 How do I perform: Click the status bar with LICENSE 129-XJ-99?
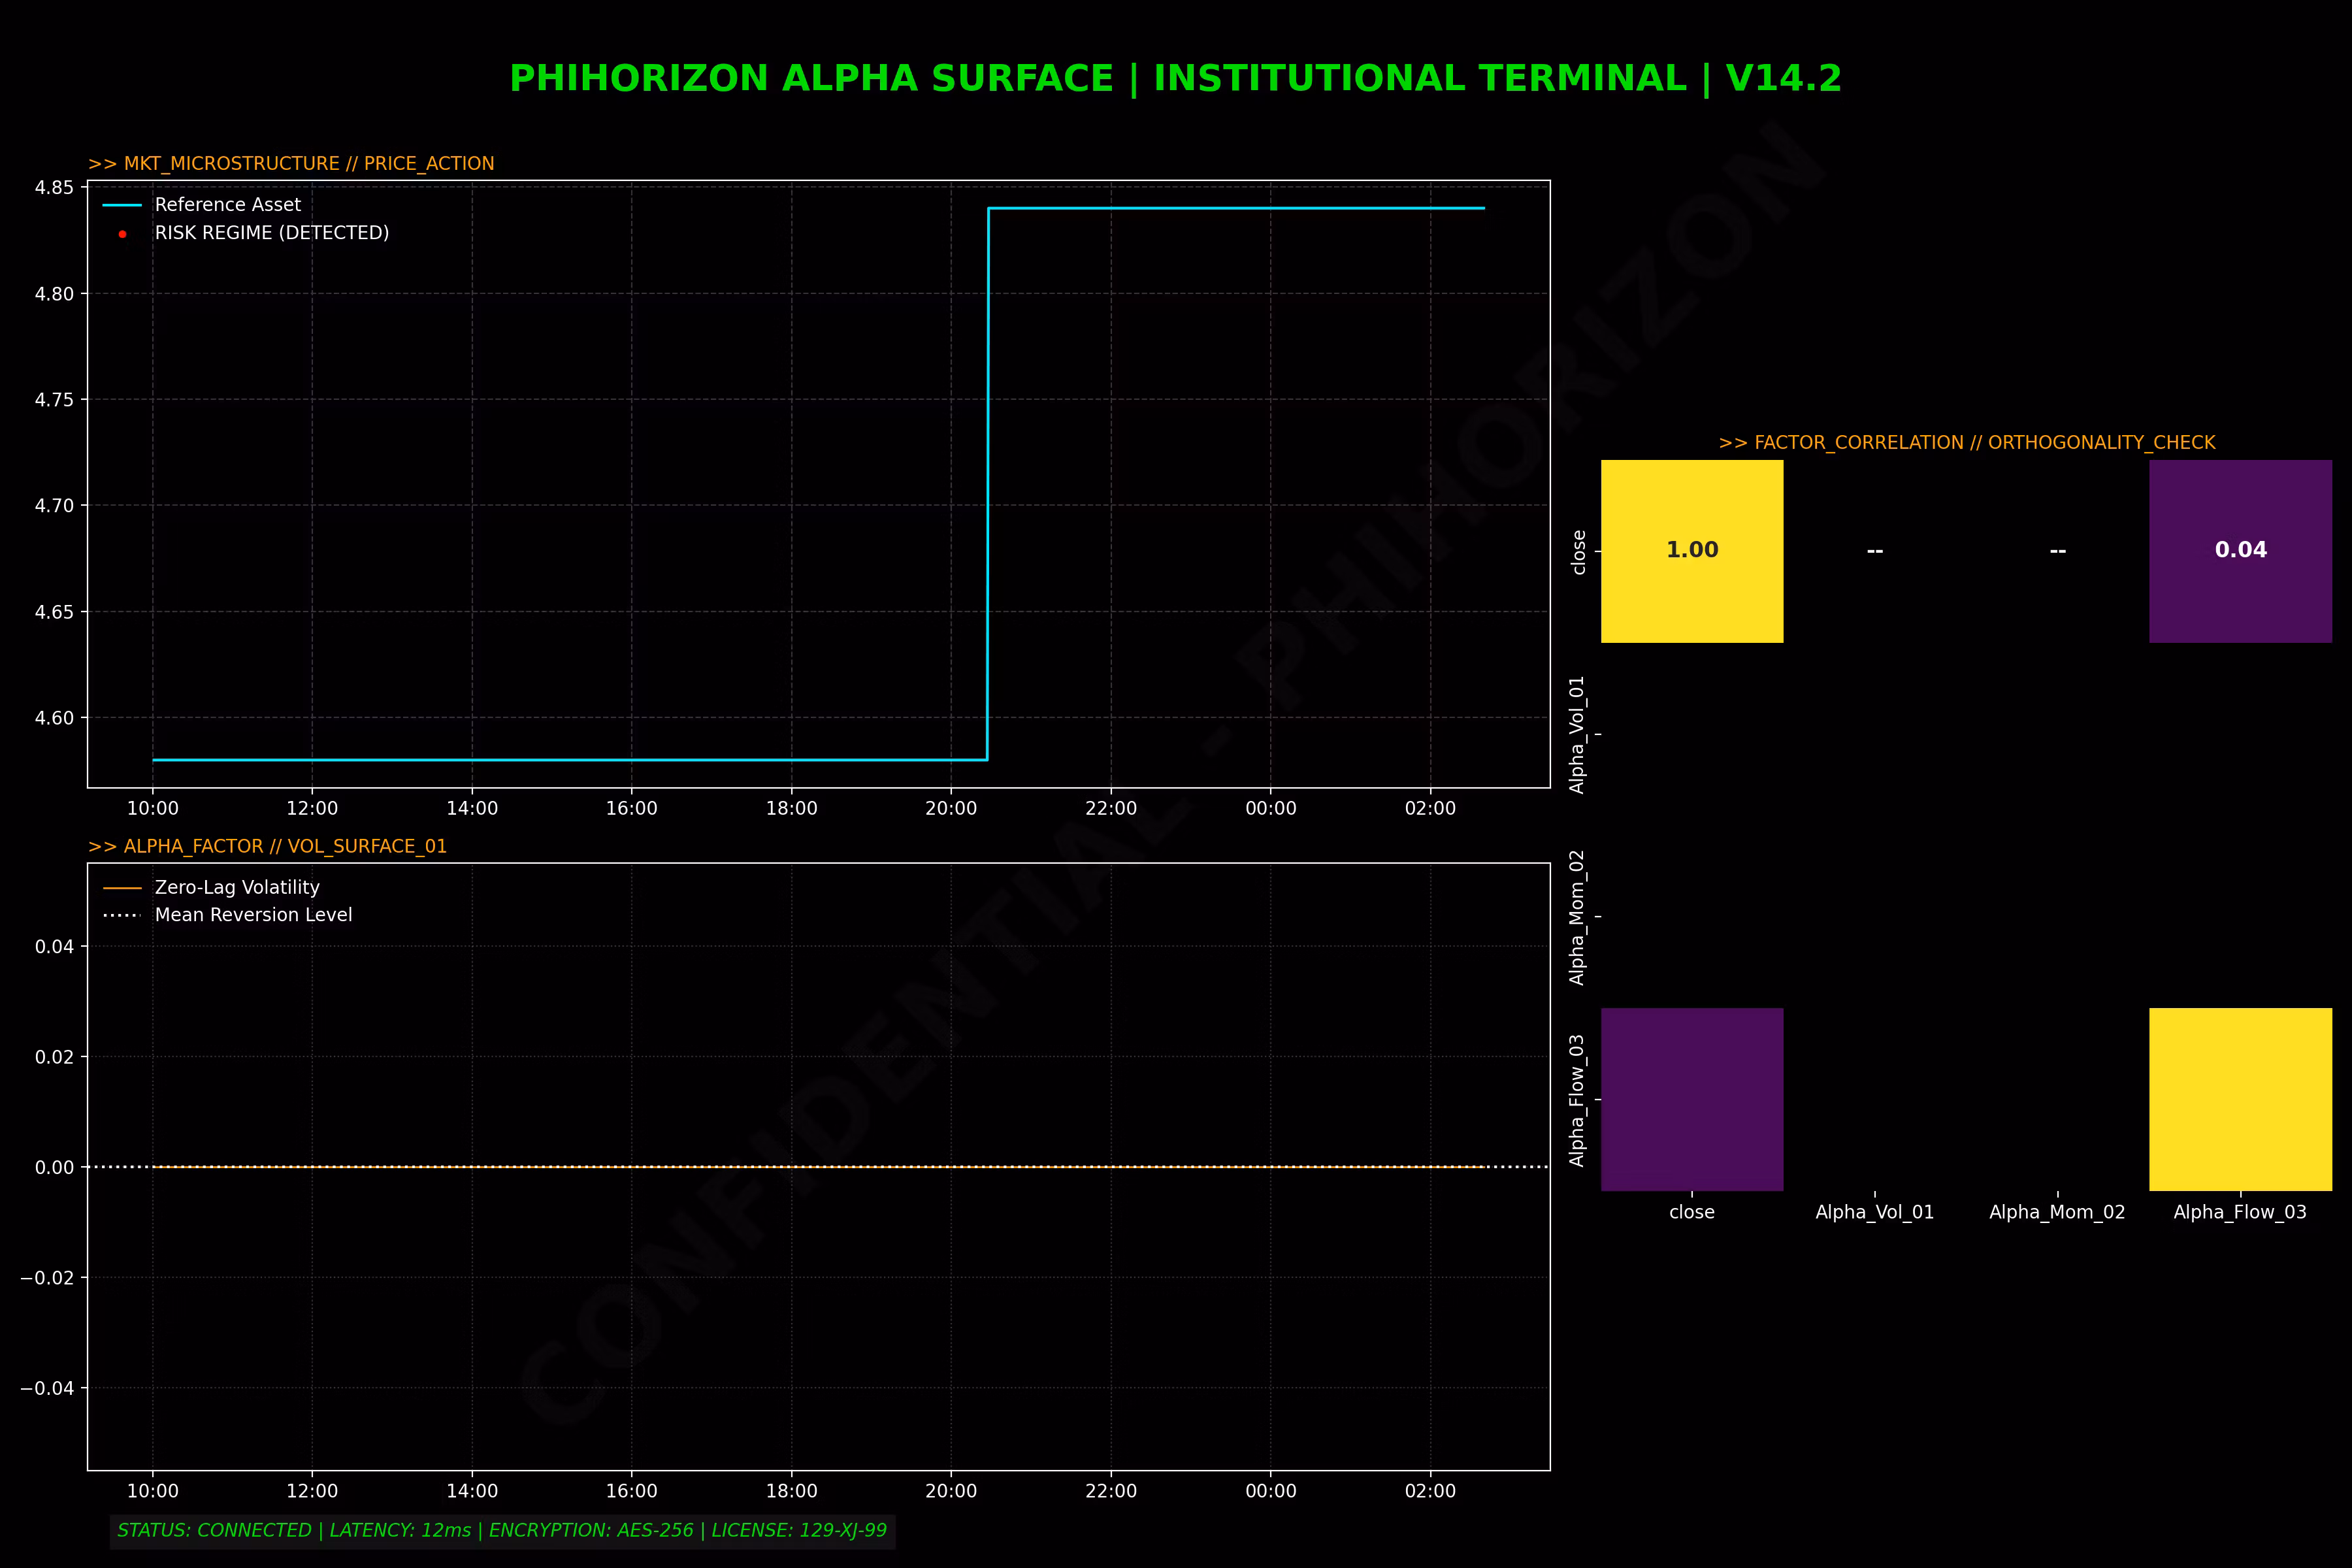(x=502, y=1530)
